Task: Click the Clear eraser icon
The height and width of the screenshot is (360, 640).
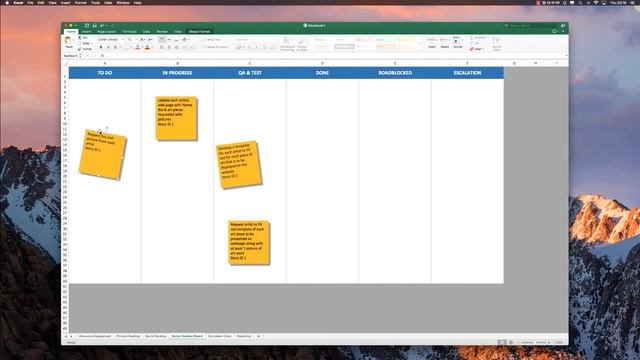Action: (x=472, y=49)
